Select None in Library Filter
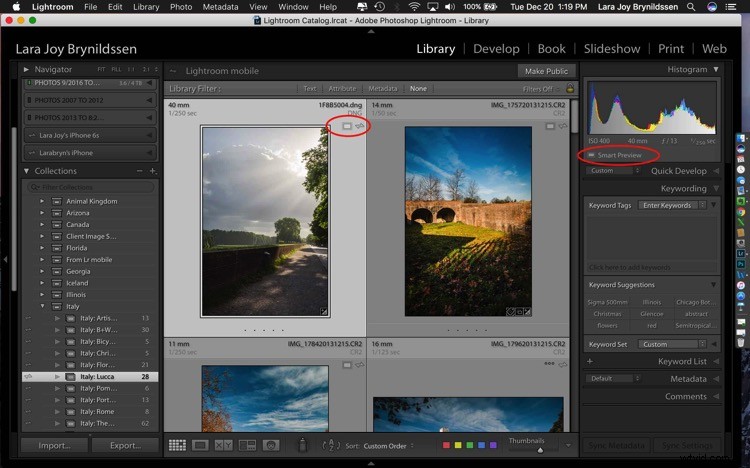Viewport: 750px width, 468px height. pyautogui.click(x=418, y=89)
